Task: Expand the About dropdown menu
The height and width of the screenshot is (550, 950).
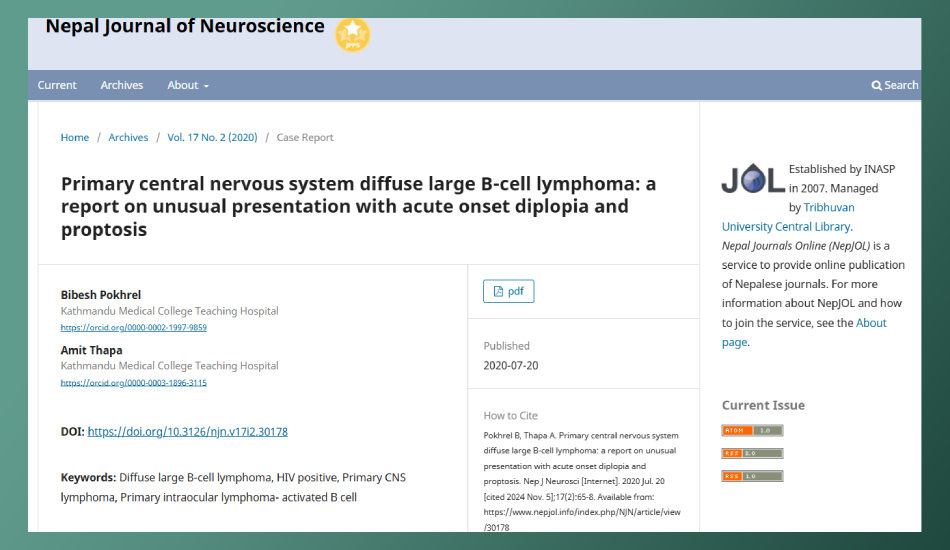Action: point(188,85)
